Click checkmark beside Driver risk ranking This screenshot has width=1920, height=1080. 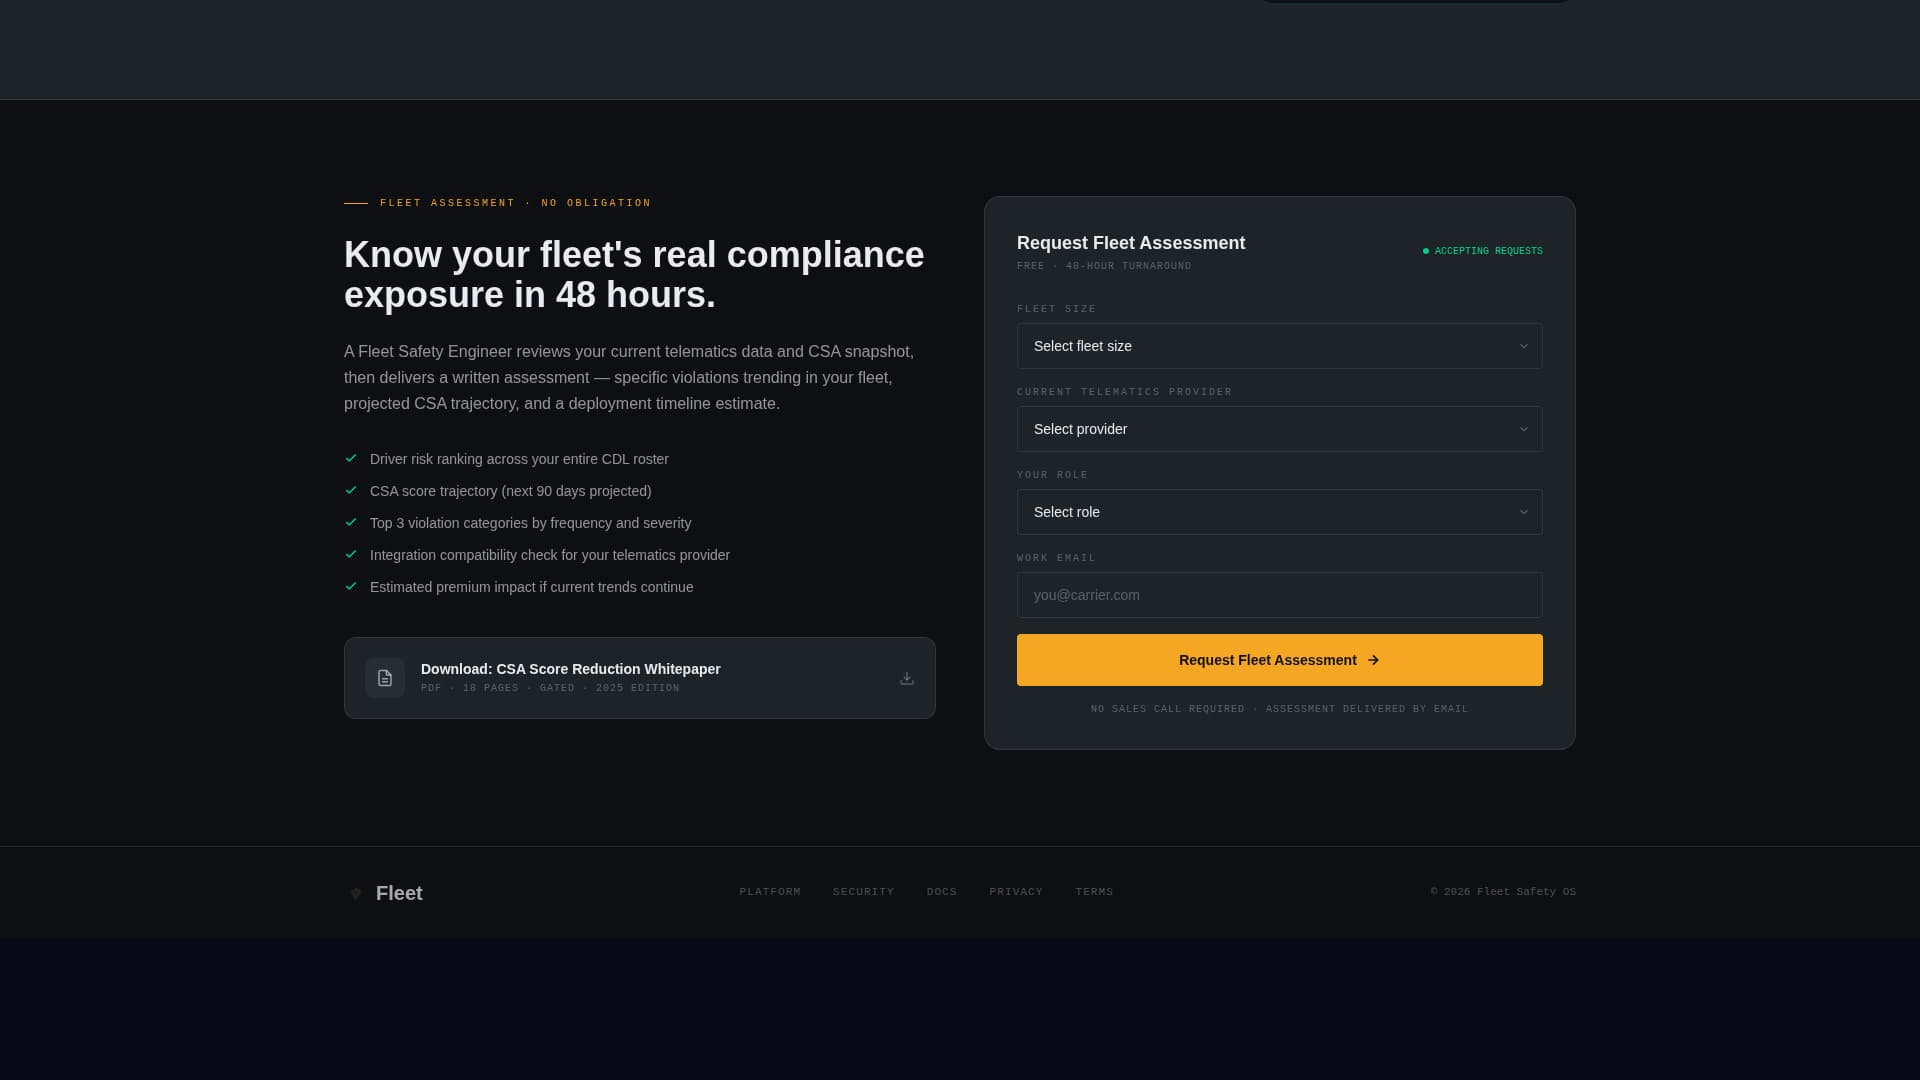tap(351, 458)
